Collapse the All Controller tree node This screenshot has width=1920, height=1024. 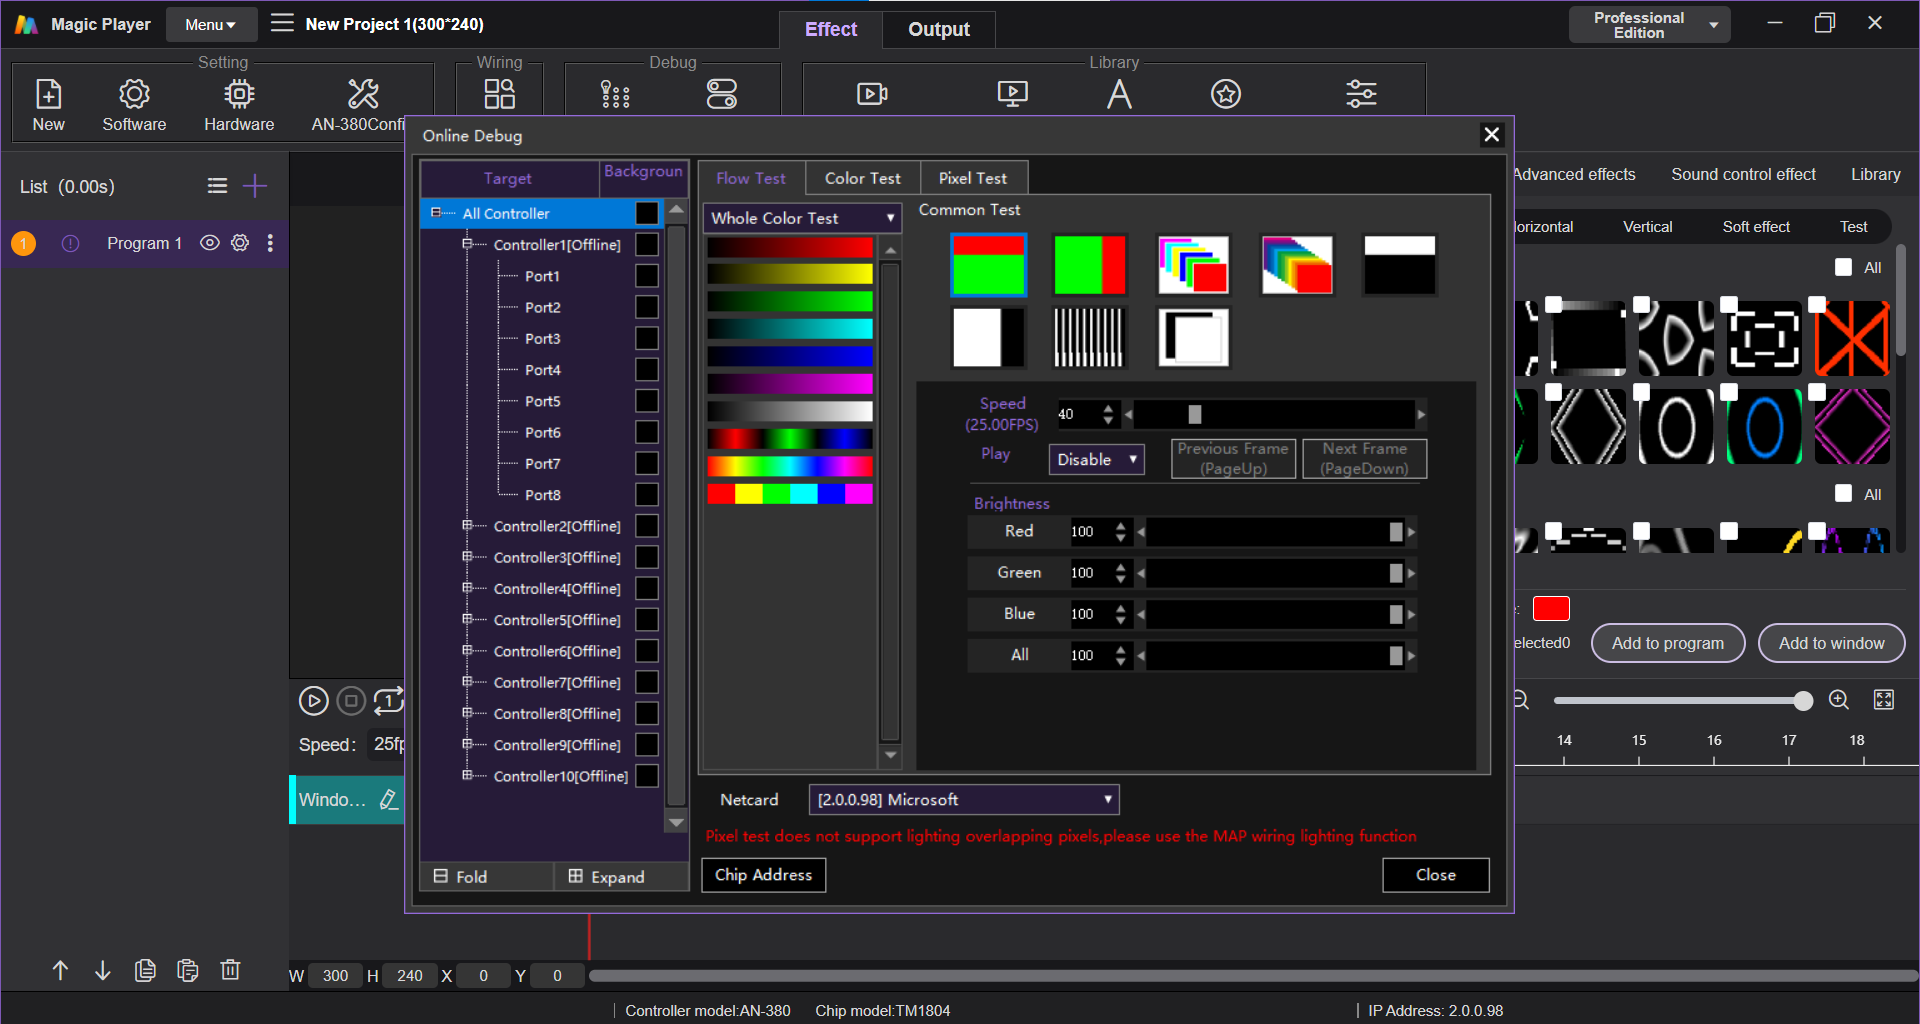[436, 213]
